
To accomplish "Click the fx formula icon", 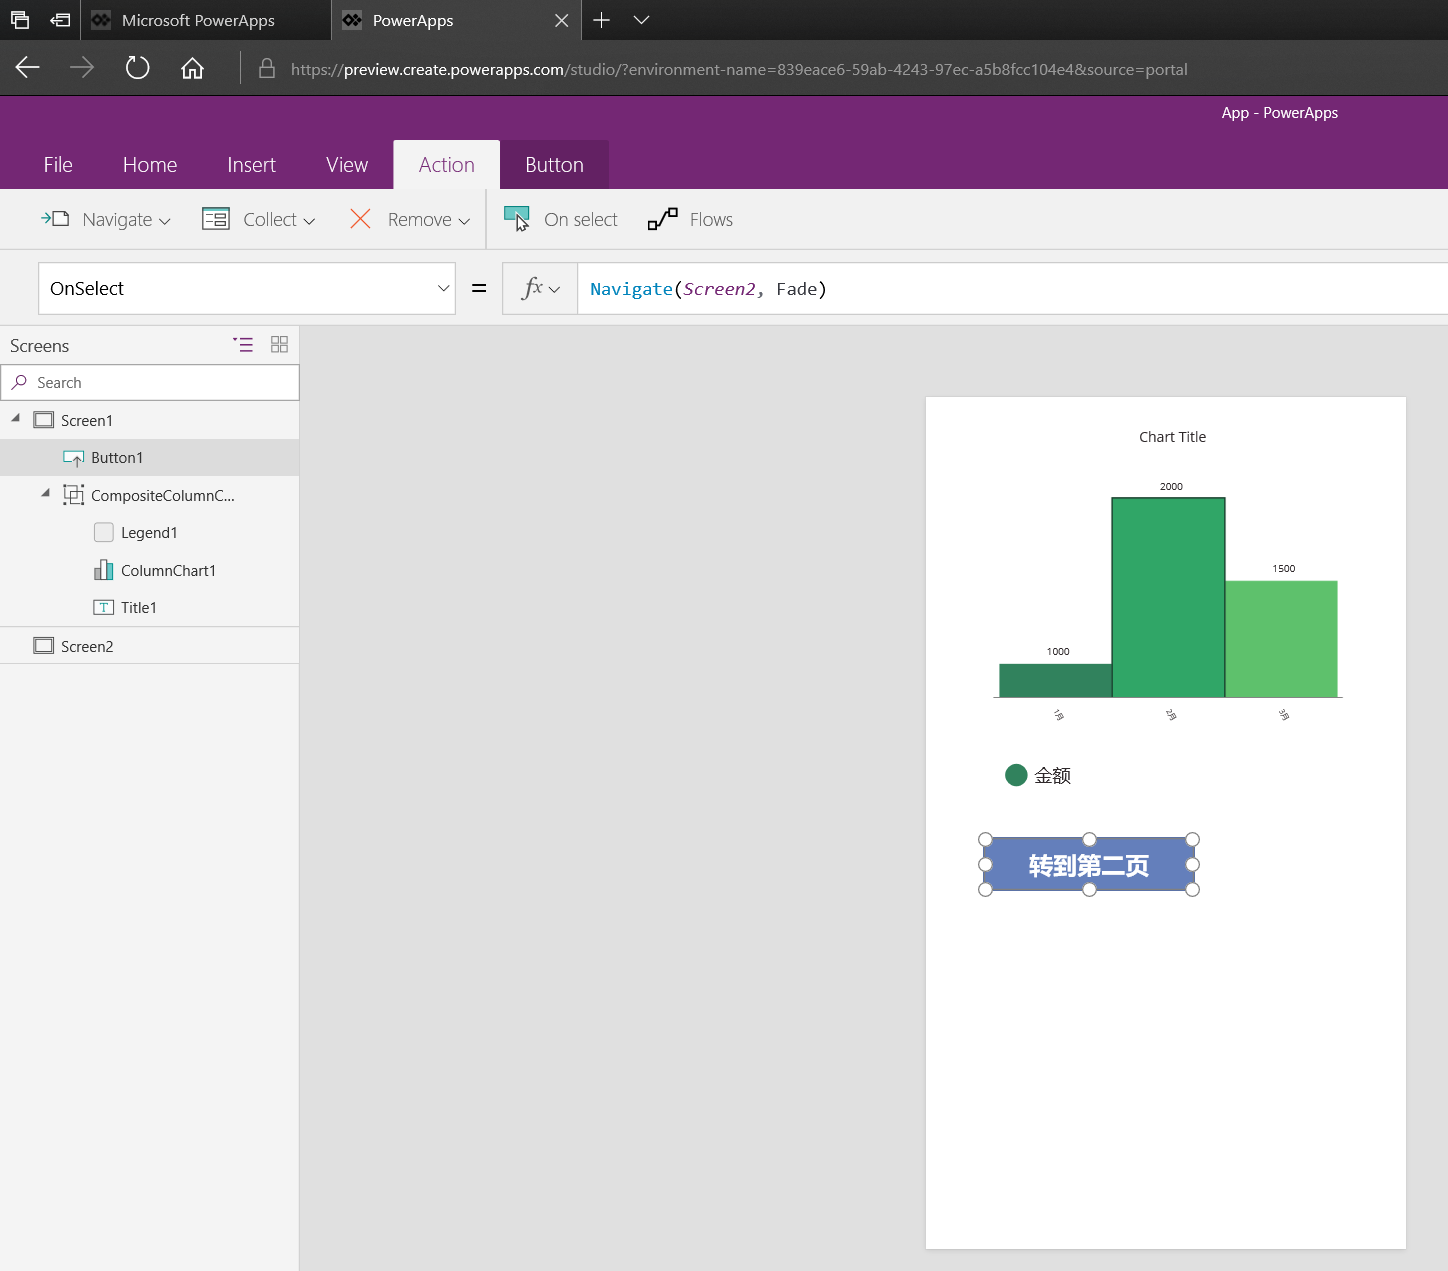I will 533,288.
